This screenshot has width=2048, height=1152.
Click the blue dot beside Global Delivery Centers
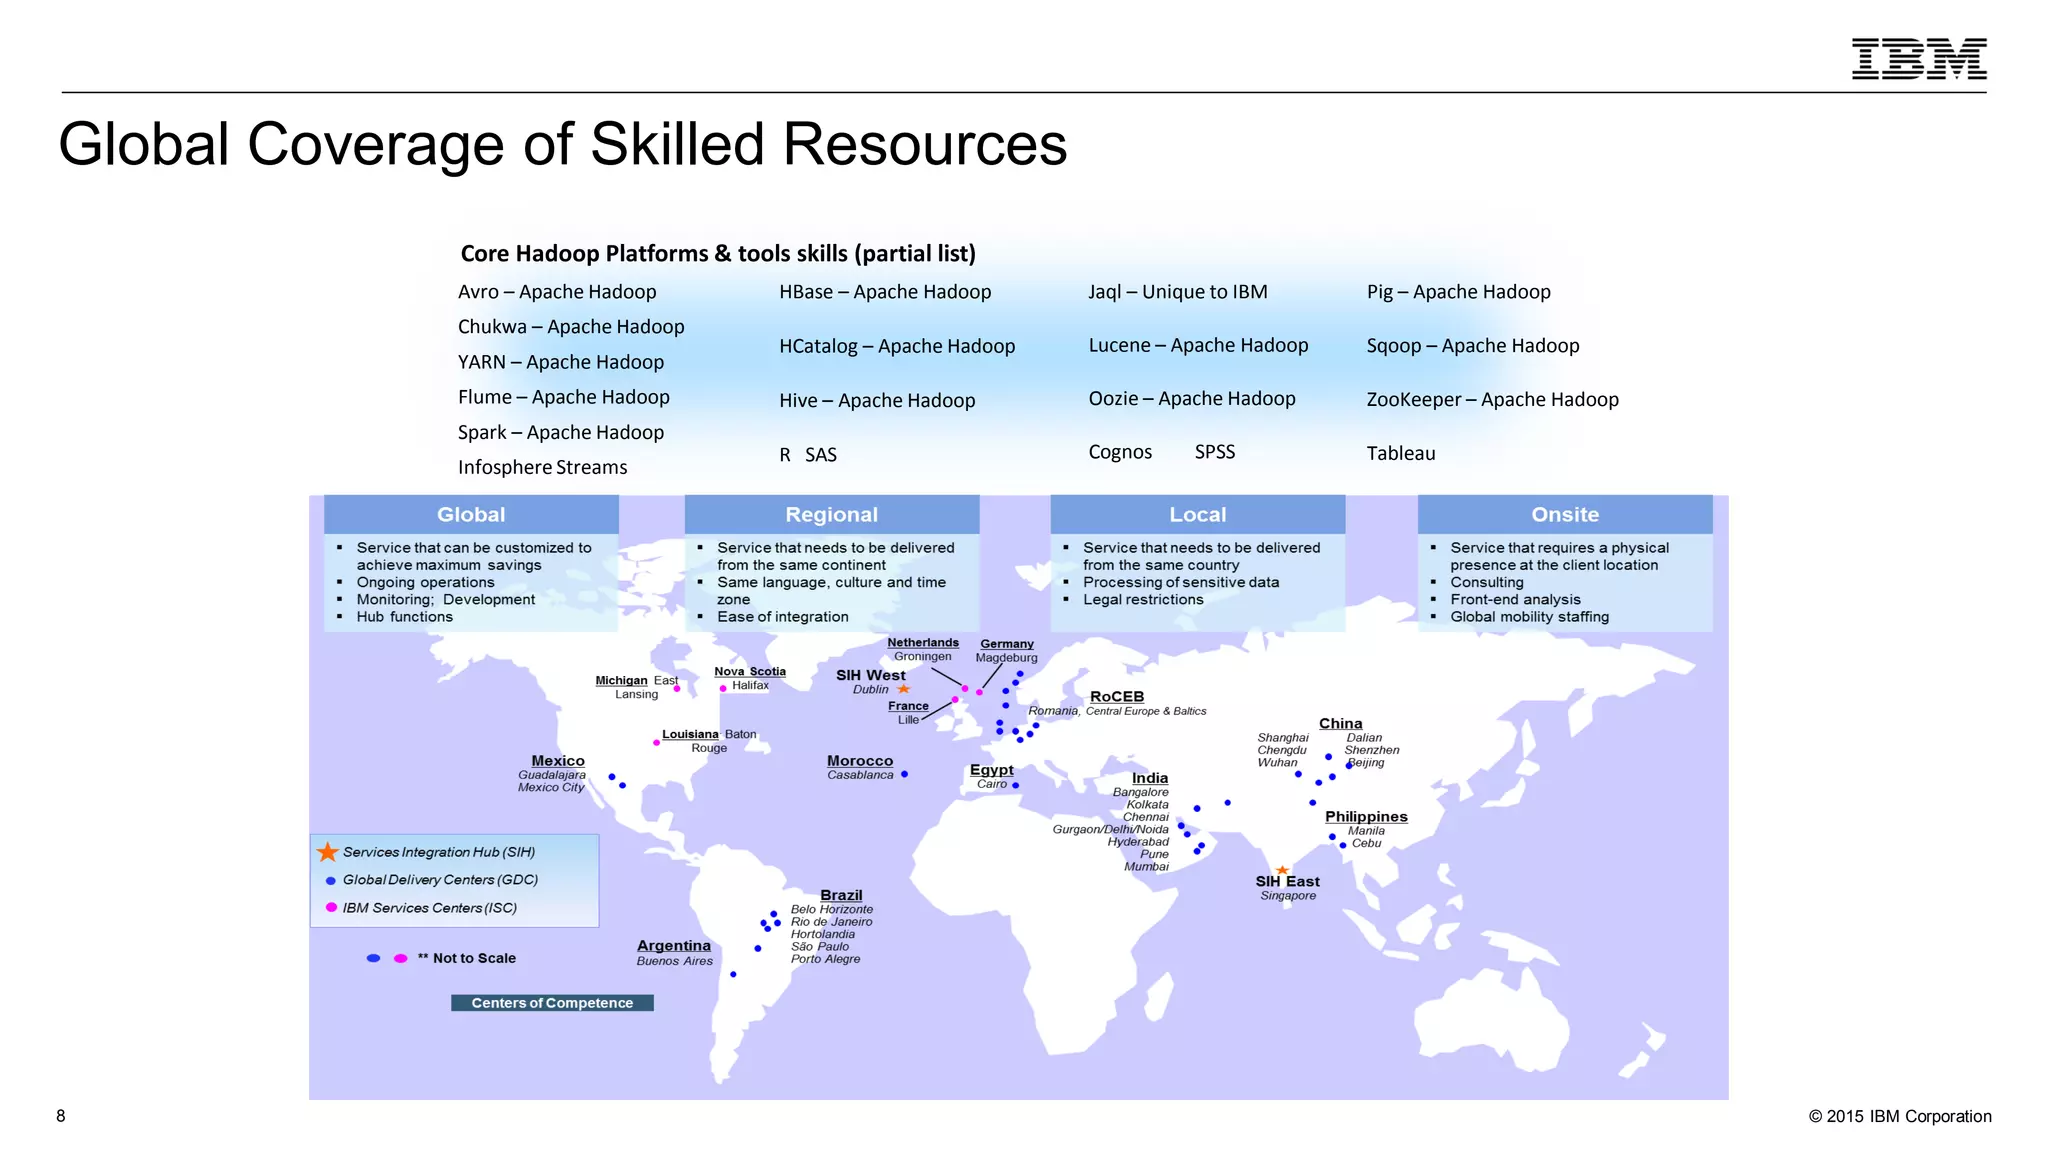click(x=331, y=881)
